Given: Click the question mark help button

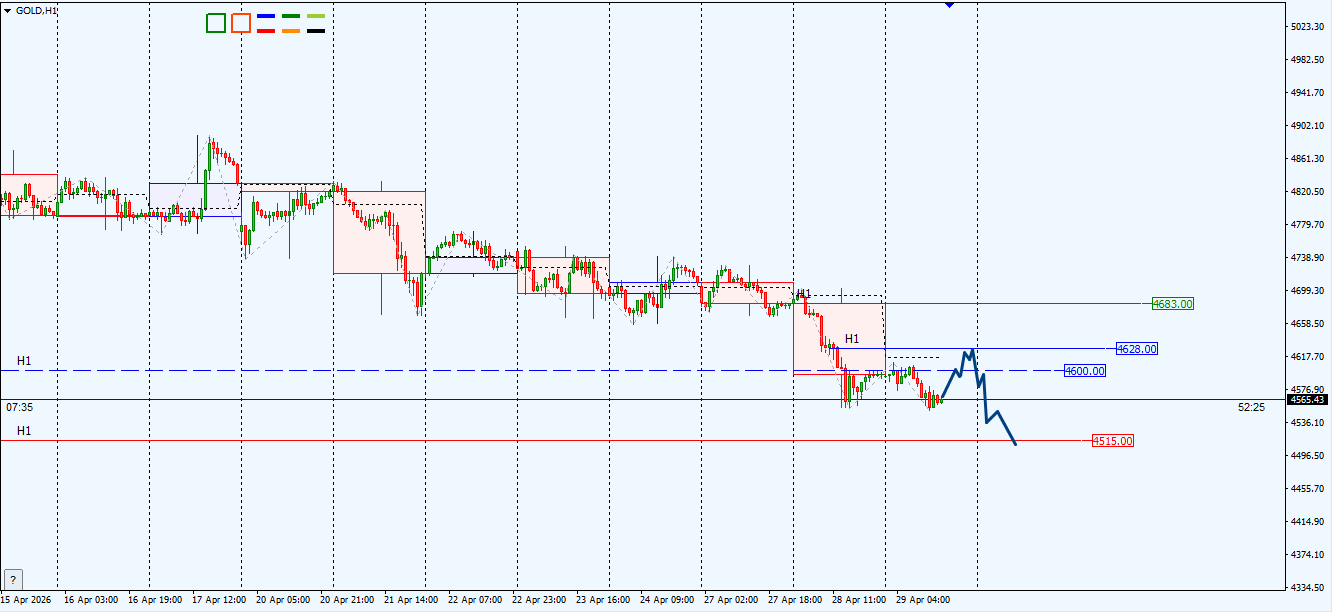Looking at the screenshot, I should tap(13, 579).
